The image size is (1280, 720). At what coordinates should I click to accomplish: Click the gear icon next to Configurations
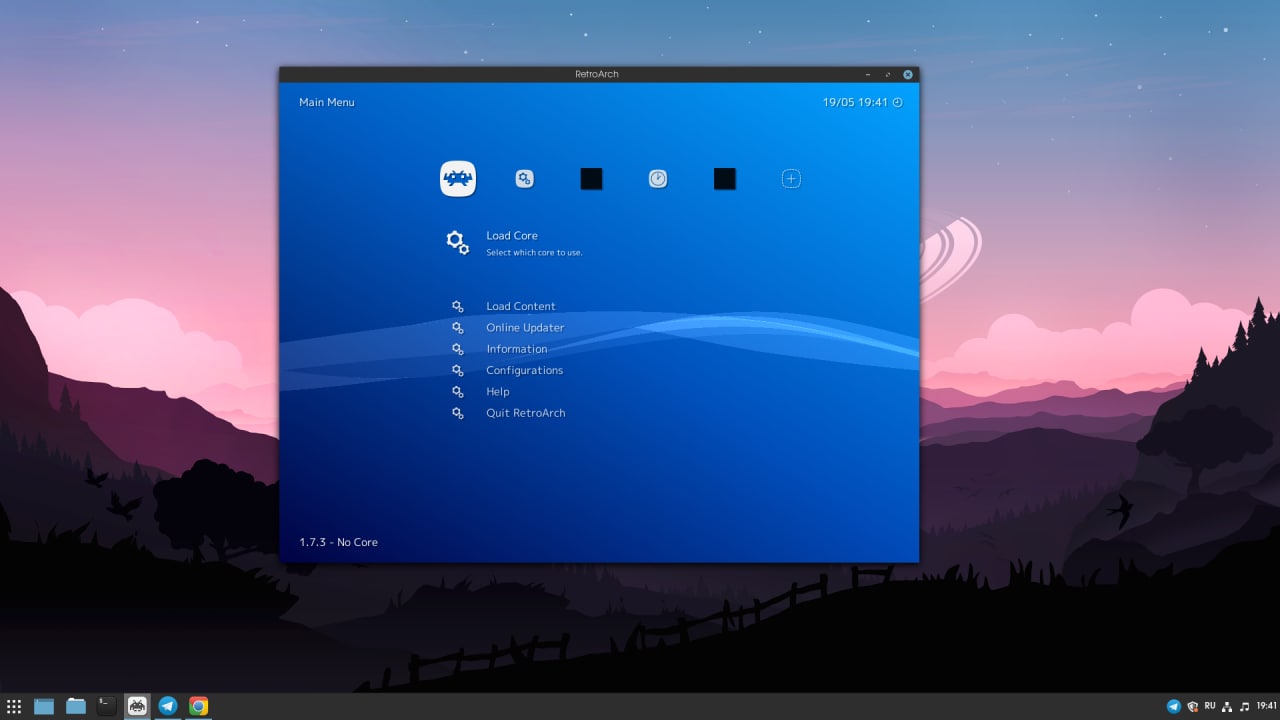(x=458, y=371)
